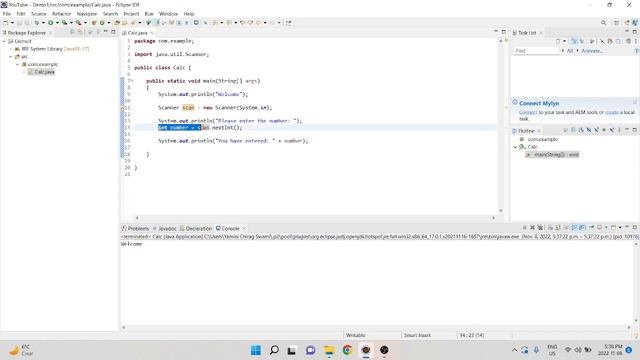Minimize the Package Explorer view
The height and width of the screenshot is (360, 640).
point(106,32)
